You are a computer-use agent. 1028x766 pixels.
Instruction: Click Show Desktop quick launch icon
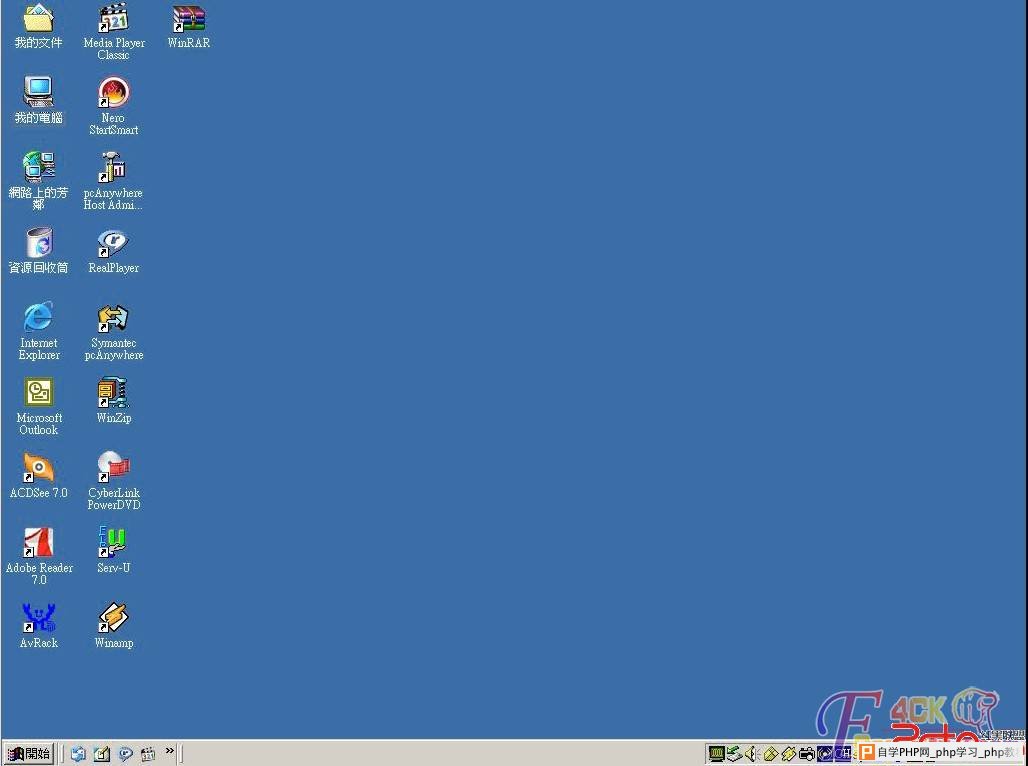[x=78, y=754]
